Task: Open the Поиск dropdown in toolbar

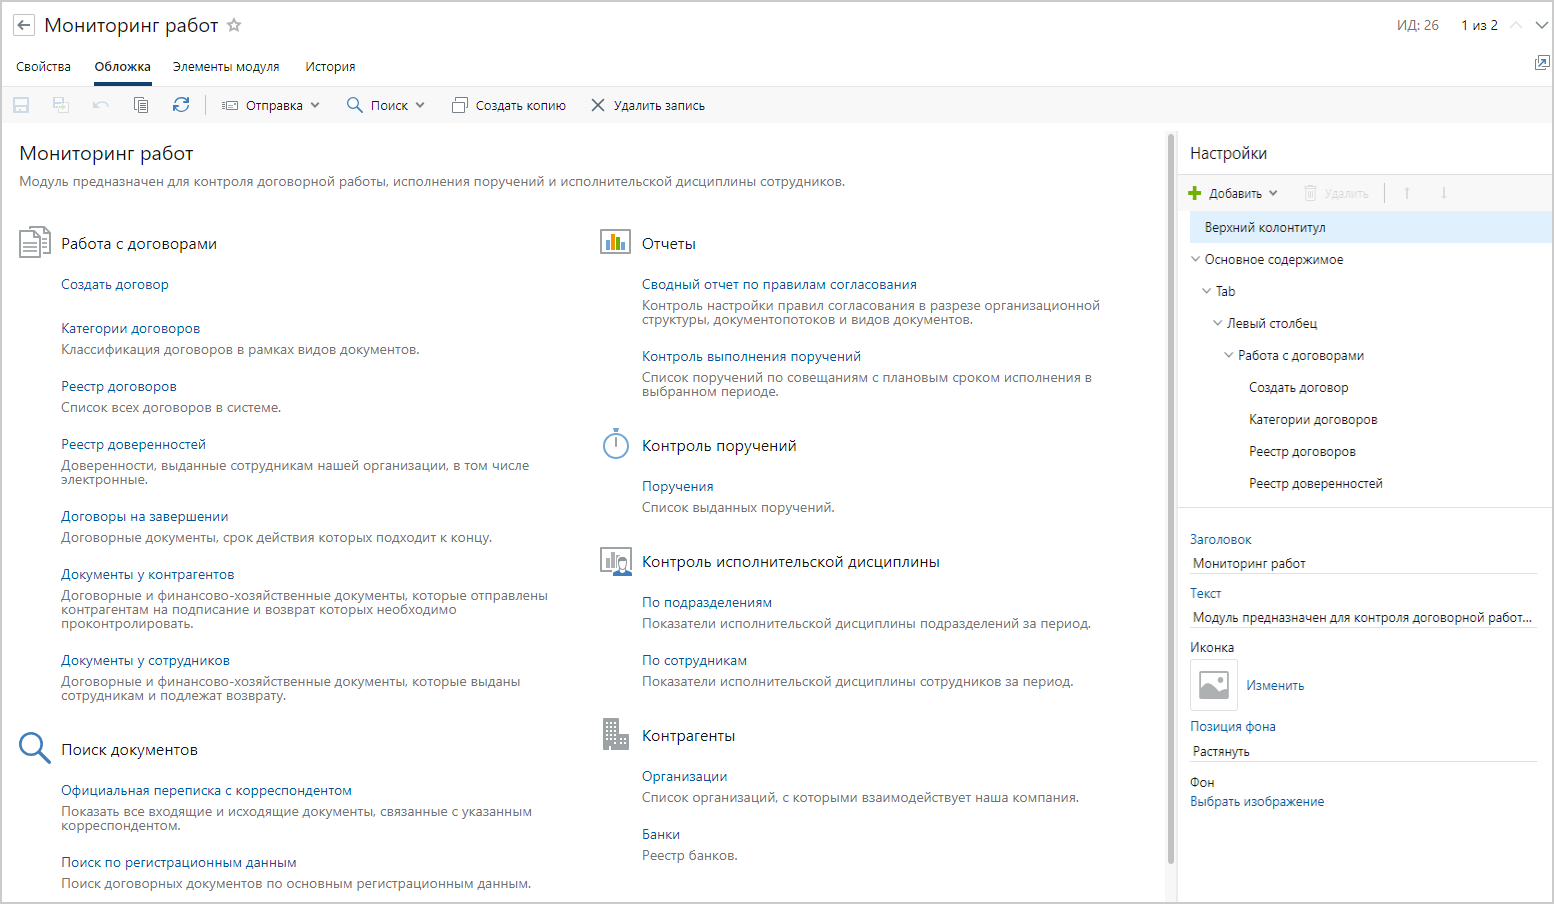Action: [x=386, y=105]
